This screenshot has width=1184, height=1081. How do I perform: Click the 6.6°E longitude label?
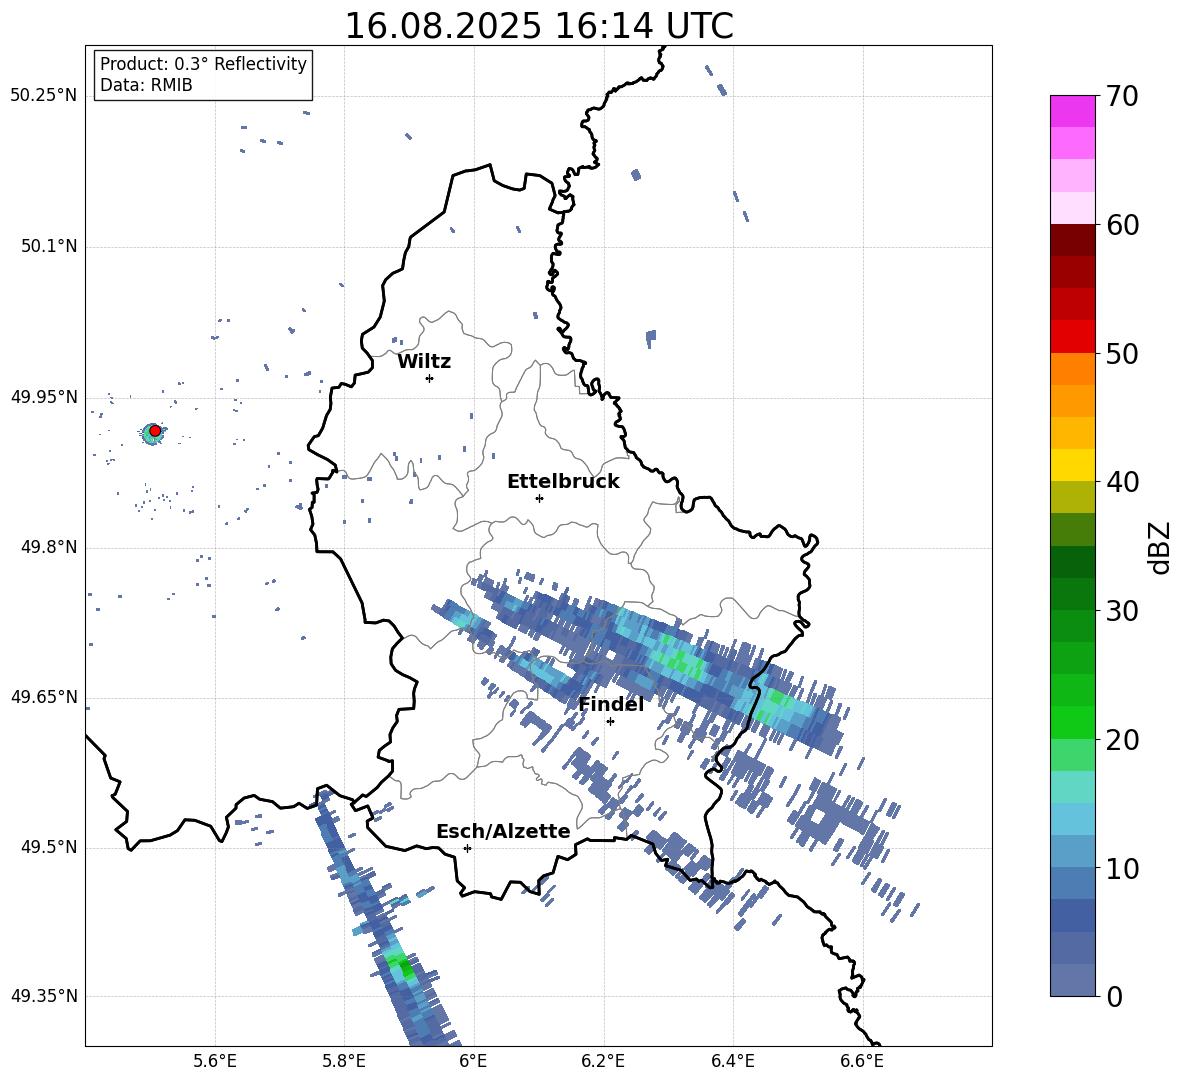[x=862, y=1061]
